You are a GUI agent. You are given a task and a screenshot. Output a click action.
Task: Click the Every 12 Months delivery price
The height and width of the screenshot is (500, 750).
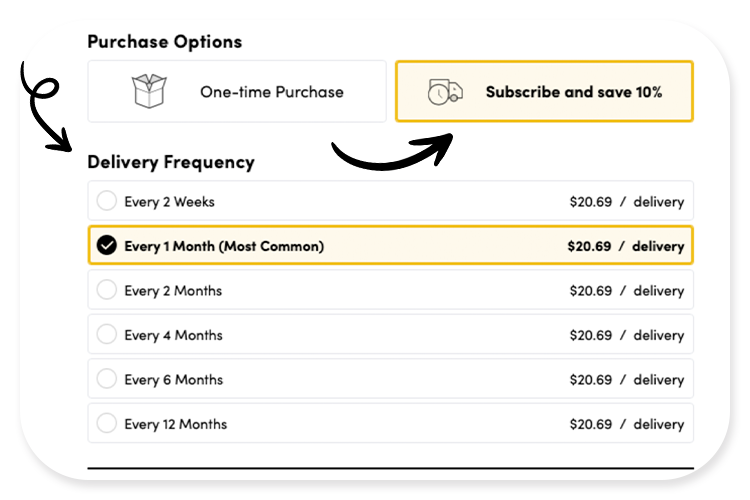[x=626, y=424]
